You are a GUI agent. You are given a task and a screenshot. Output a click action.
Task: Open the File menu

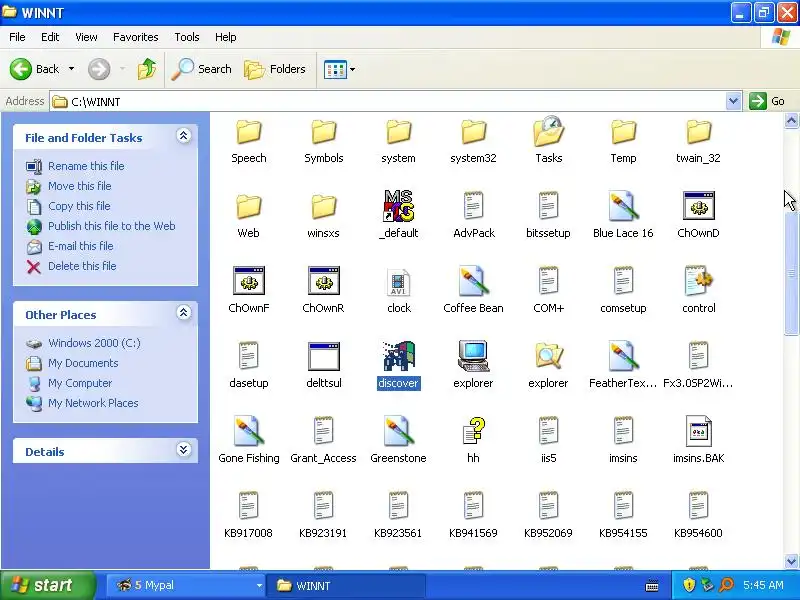(17, 37)
